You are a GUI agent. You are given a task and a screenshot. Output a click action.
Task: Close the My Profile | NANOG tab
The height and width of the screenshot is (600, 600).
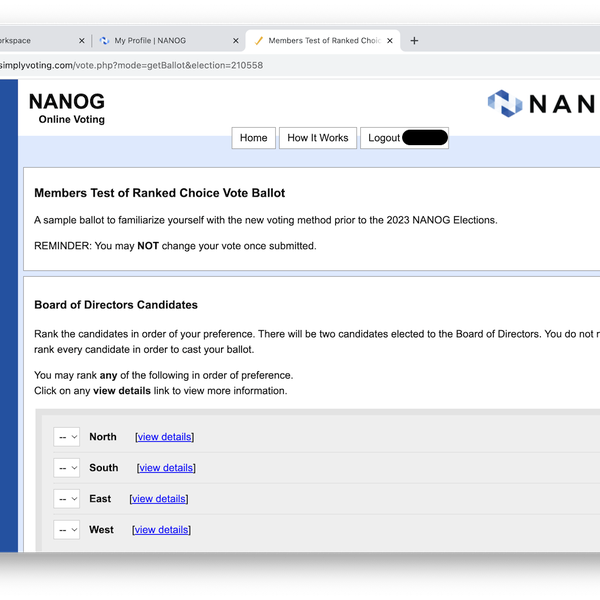[x=236, y=41]
